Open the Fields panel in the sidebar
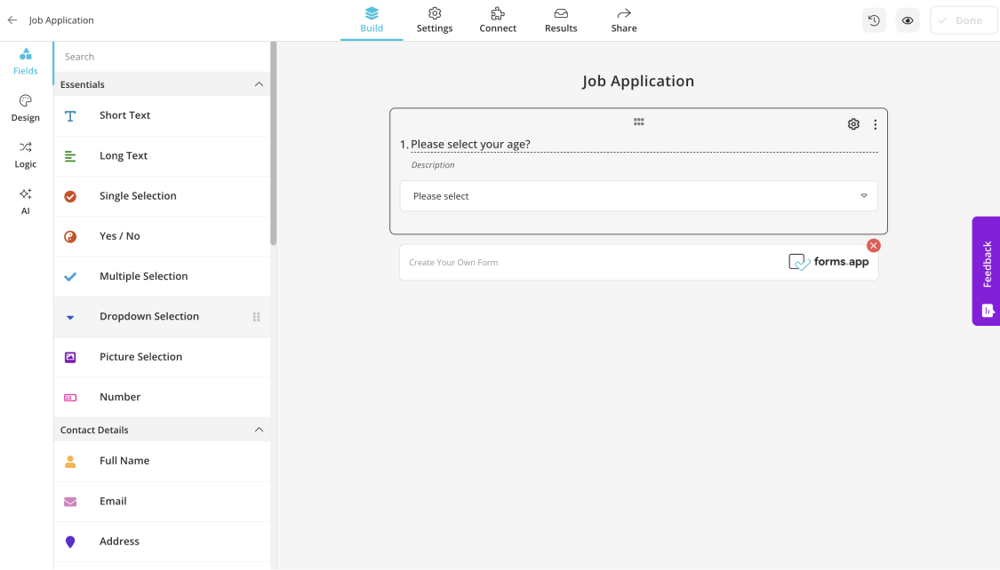Image resolution: width=1000 pixels, height=570 pixels. tap(26, 62)
